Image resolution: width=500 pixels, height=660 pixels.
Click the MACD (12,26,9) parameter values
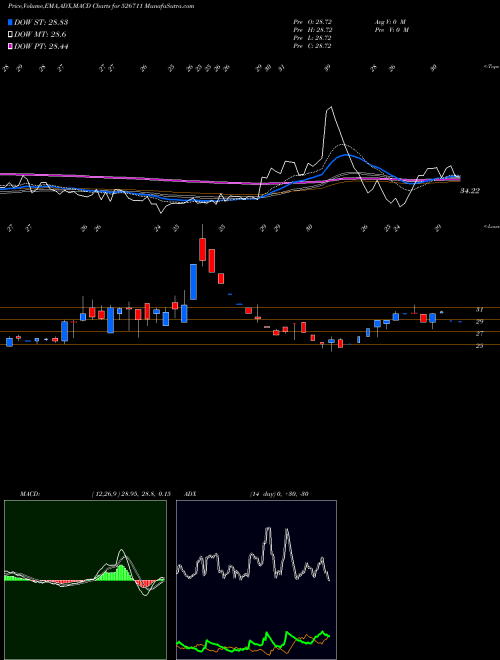(131, 494)
